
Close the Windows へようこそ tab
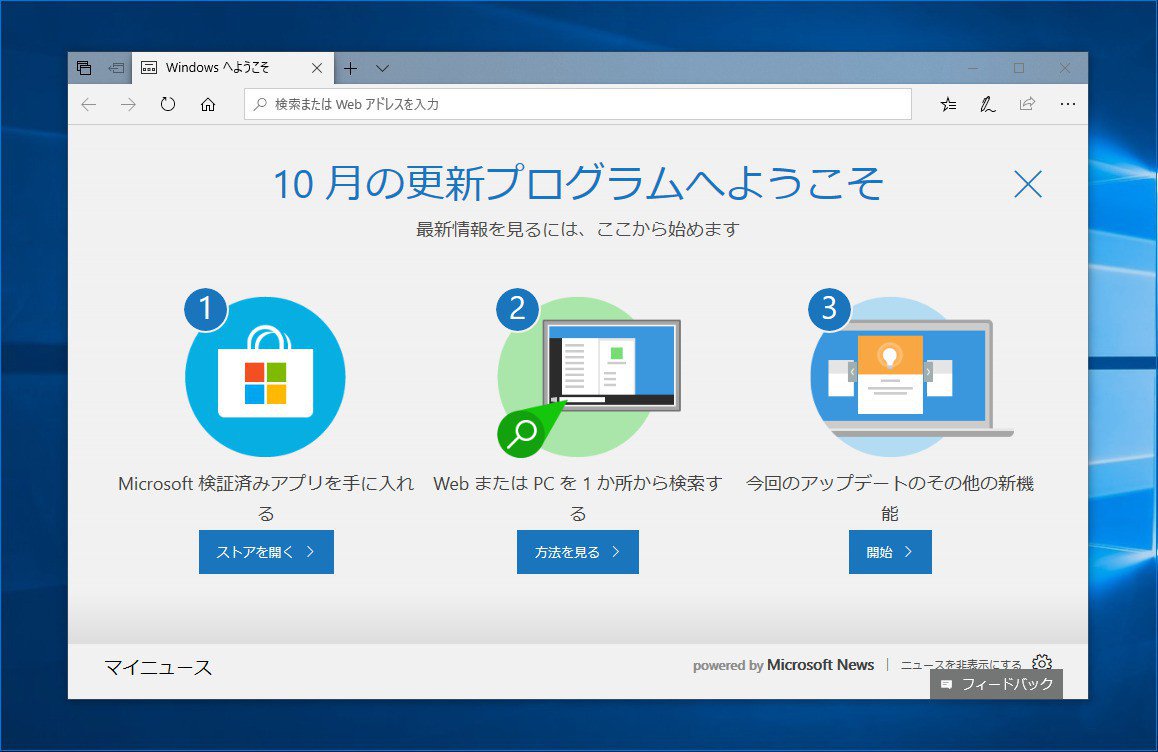pos(317,68)
